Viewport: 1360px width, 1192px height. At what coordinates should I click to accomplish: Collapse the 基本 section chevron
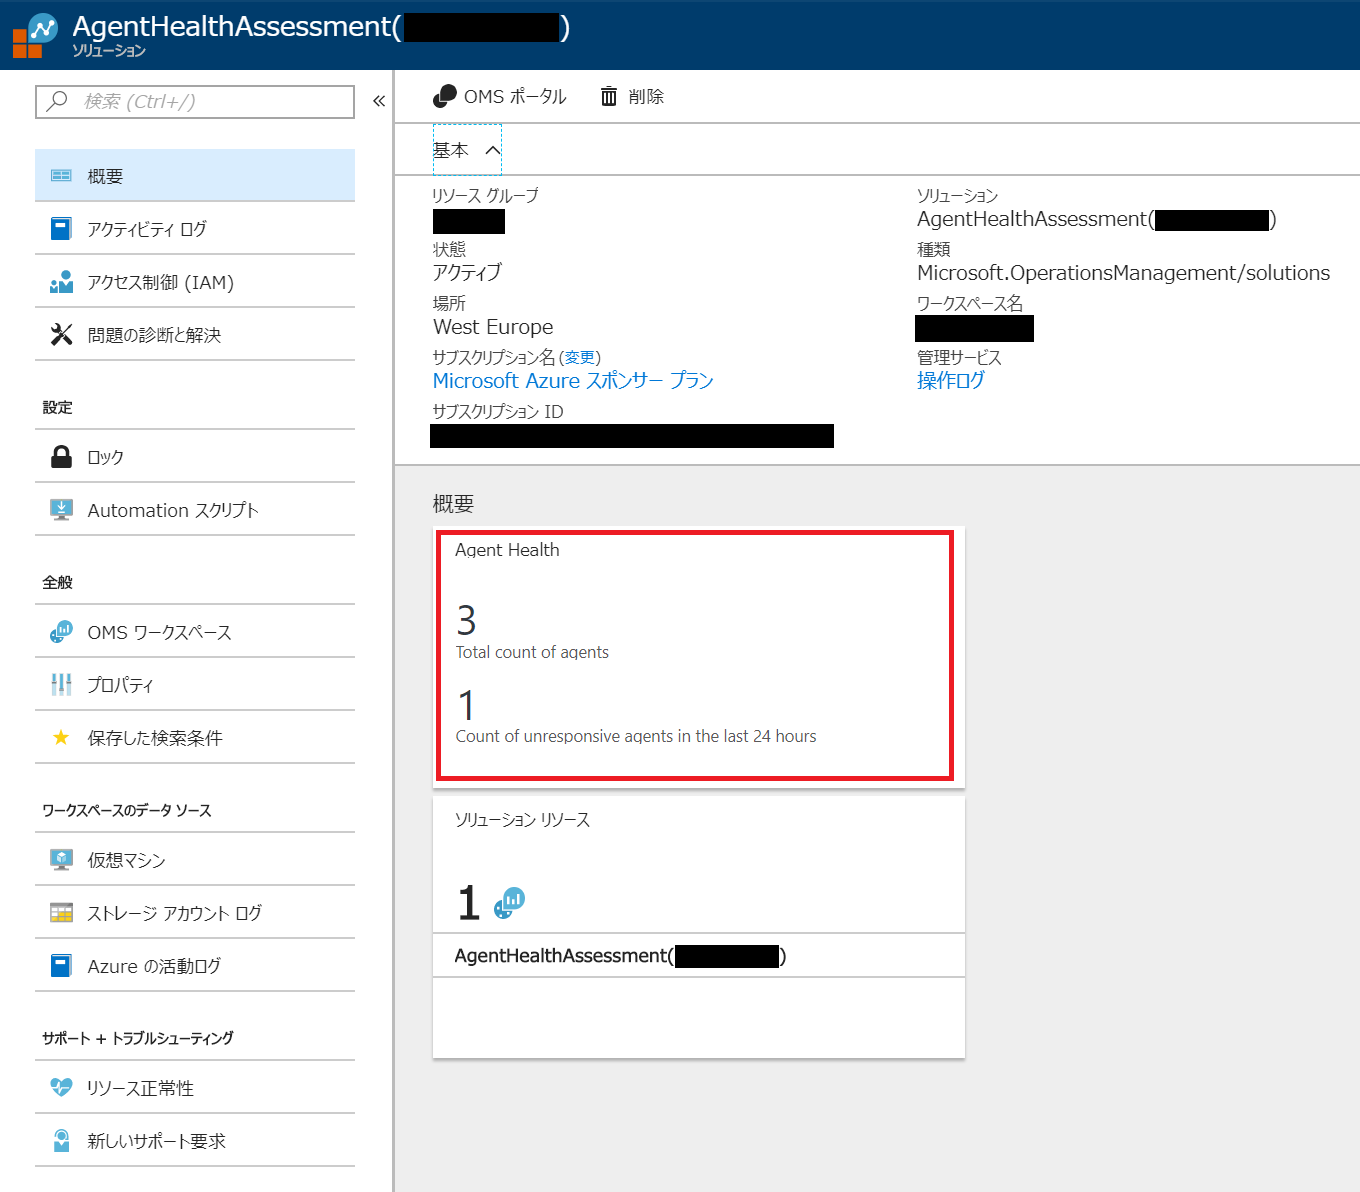click(493, 149)
